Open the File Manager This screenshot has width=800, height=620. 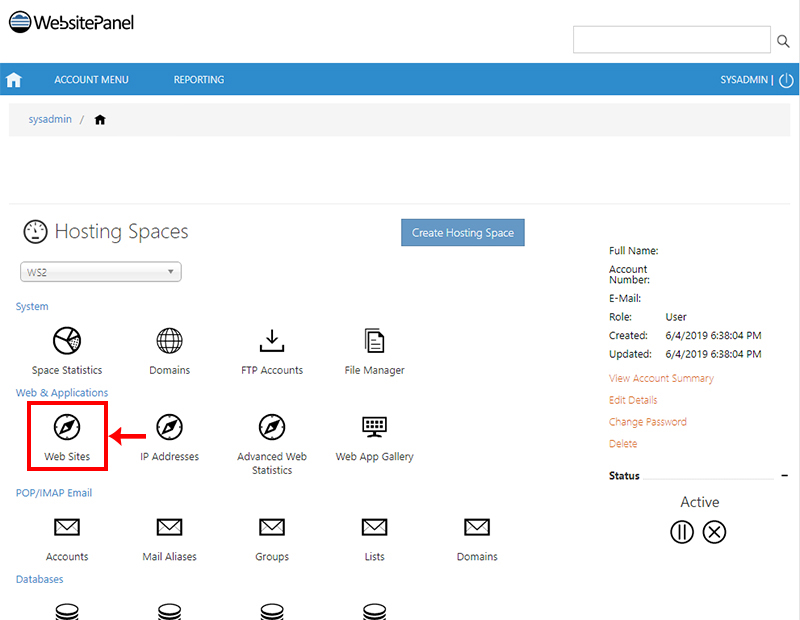coord(374,343)
